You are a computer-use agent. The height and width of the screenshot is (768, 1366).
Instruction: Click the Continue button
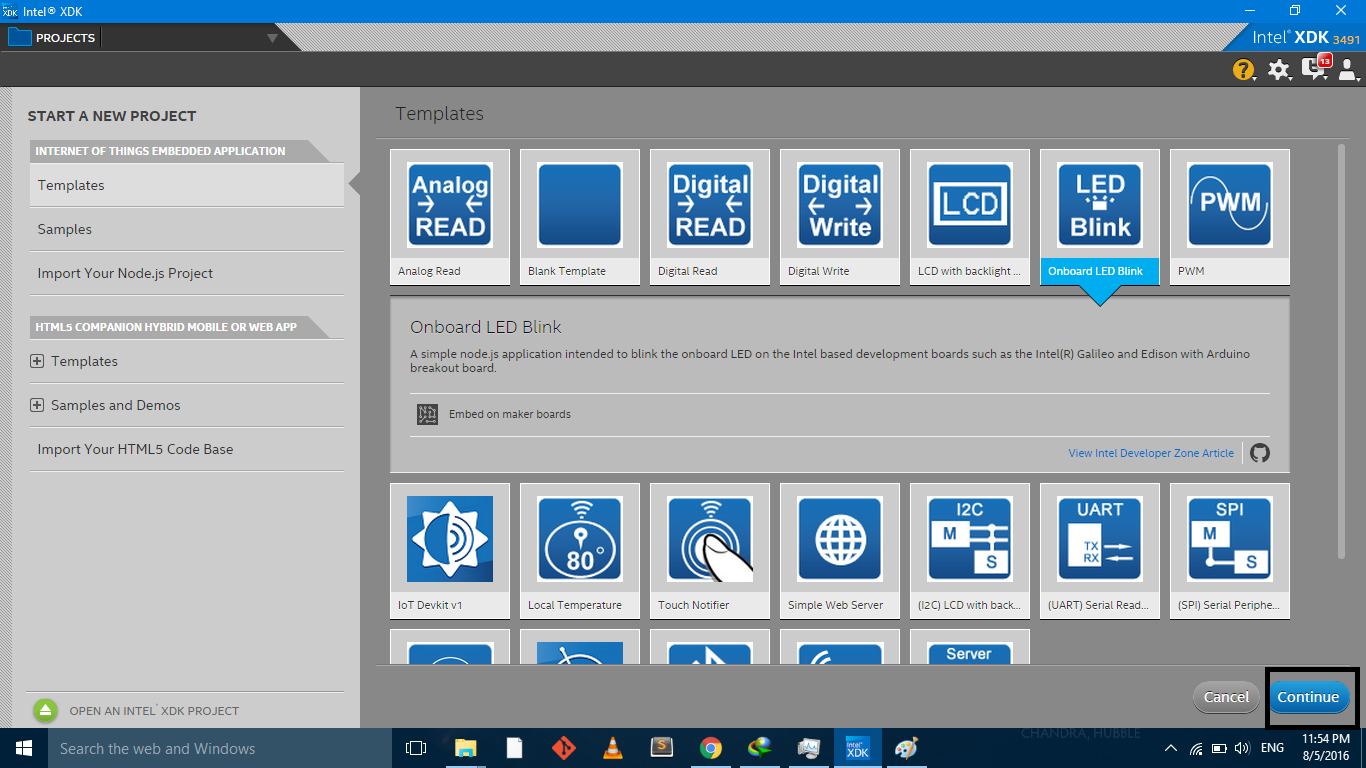[x=1307, y=697]
